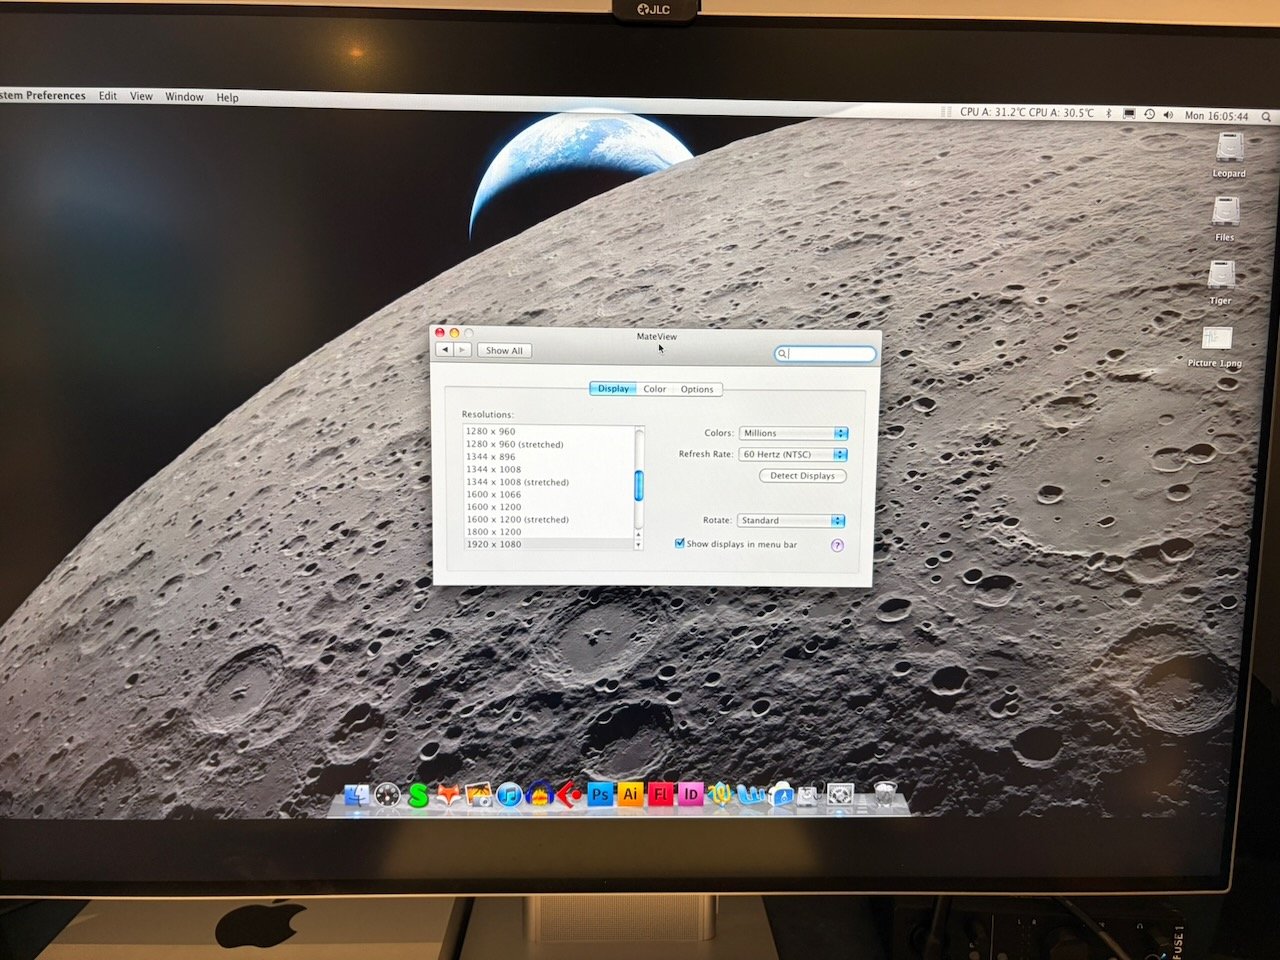Click the resolution list scroll-down arrow

point(638,545)
